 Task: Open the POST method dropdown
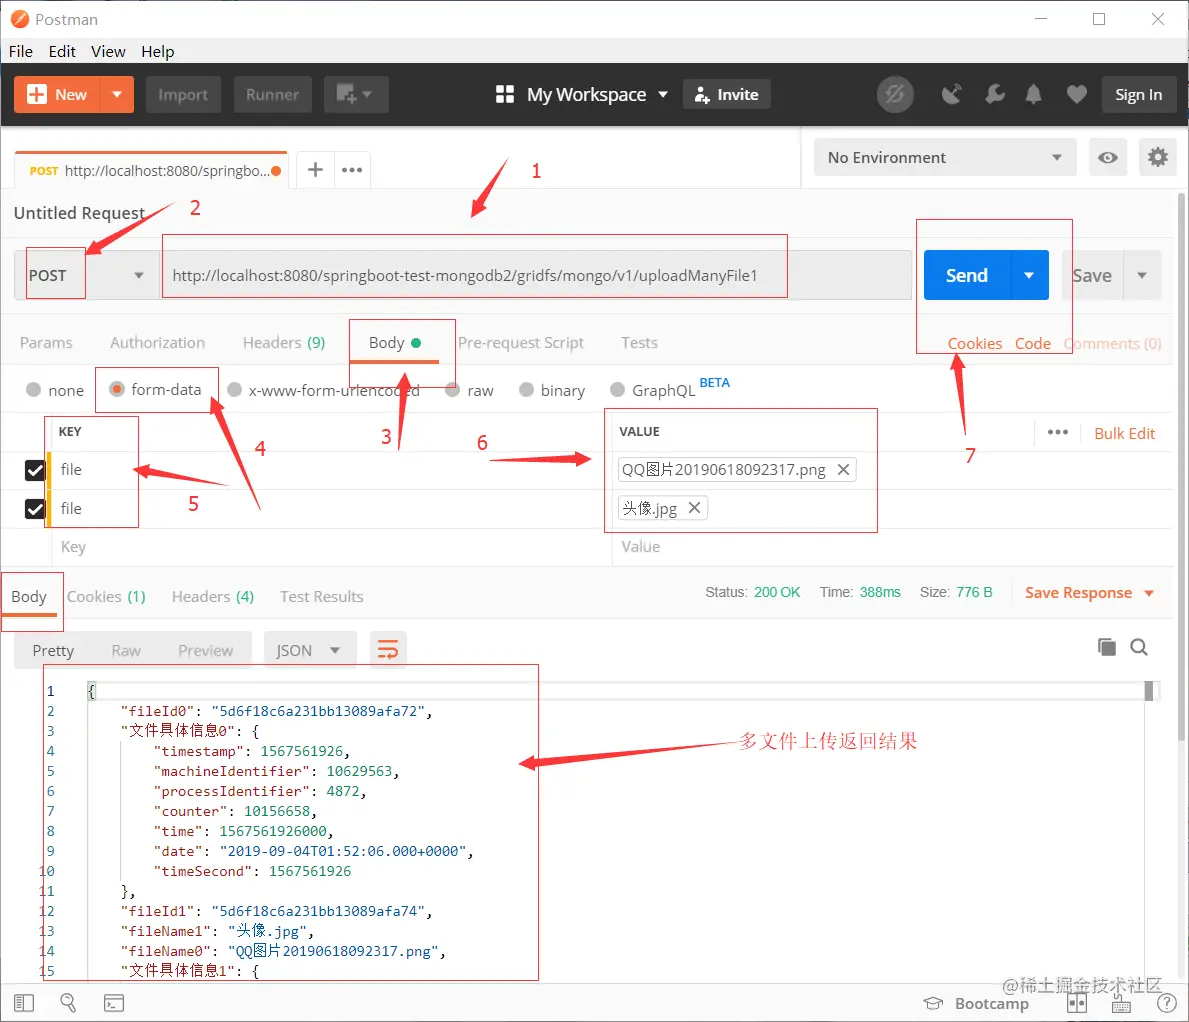(x=86, y=274)
